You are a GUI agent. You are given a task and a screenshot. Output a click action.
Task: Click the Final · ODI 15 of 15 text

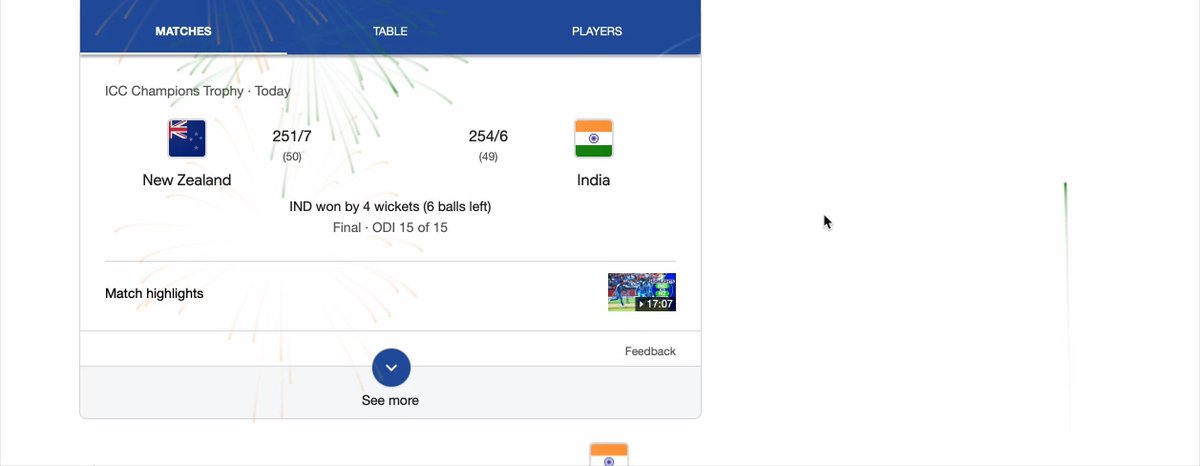pos(390,228)
